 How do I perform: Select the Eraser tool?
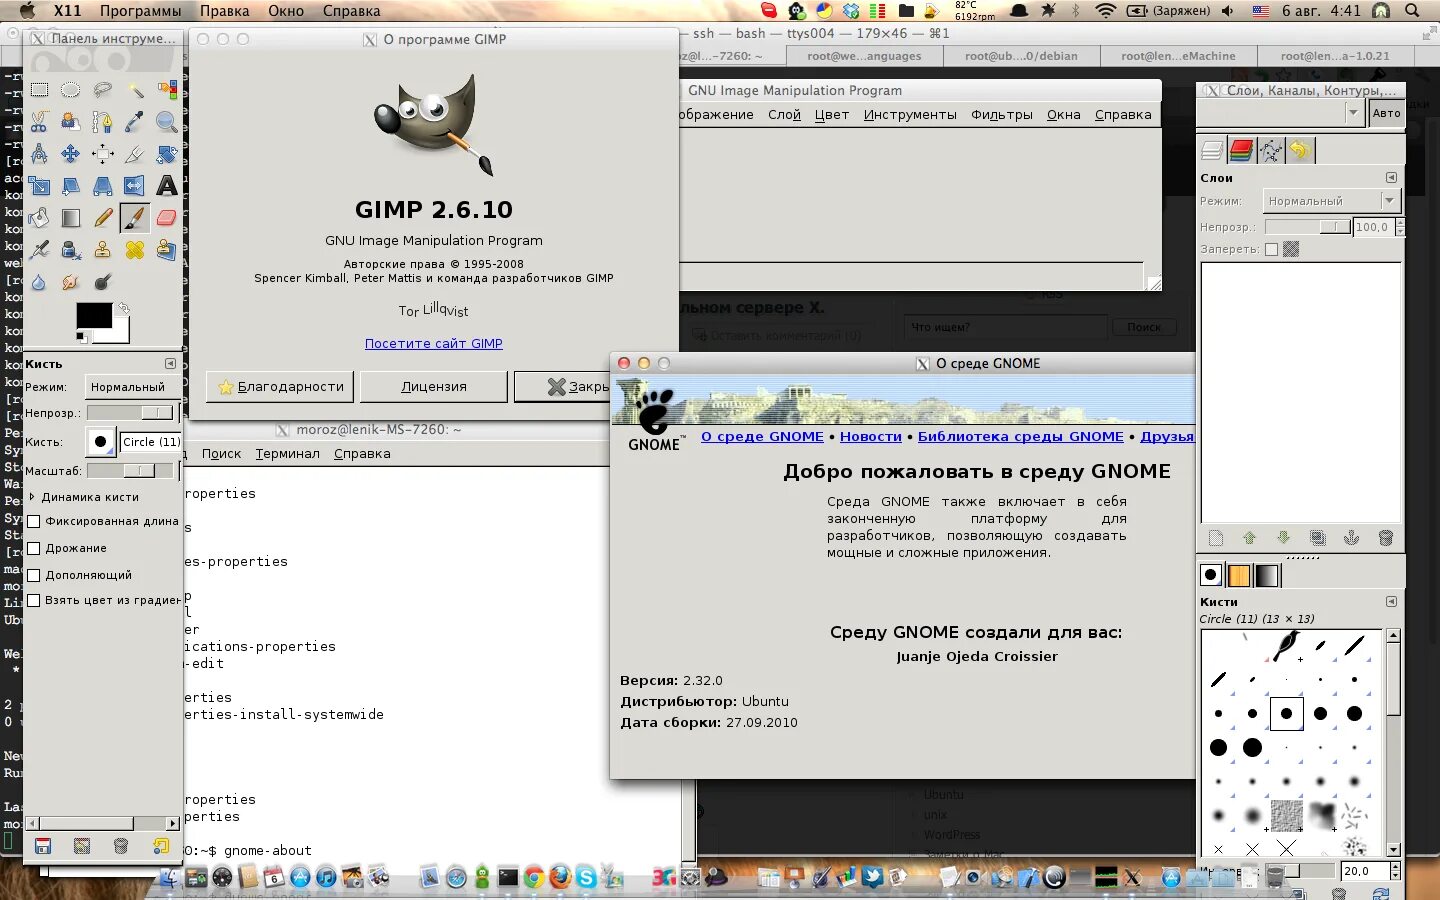[x=167, y=218]
